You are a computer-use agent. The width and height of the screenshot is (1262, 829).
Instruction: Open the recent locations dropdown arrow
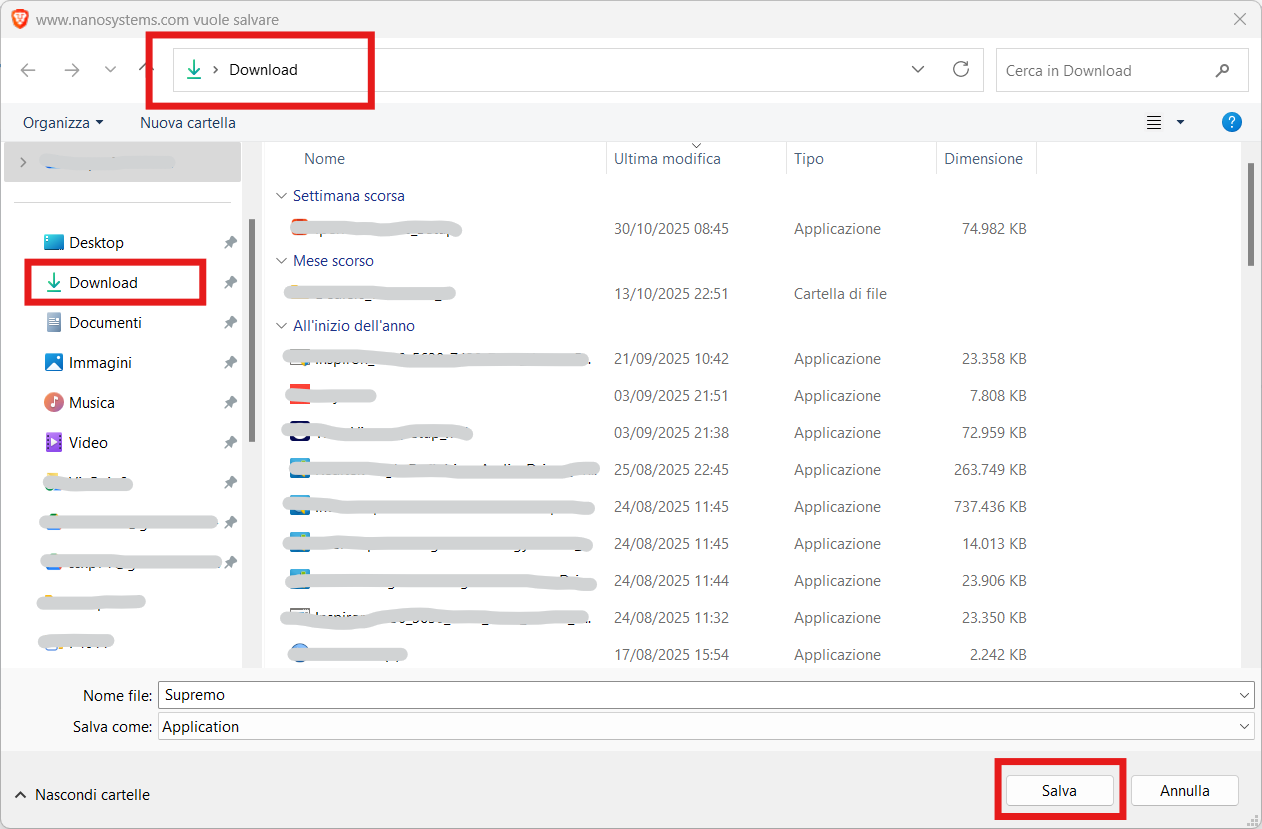tap(110, 70)
